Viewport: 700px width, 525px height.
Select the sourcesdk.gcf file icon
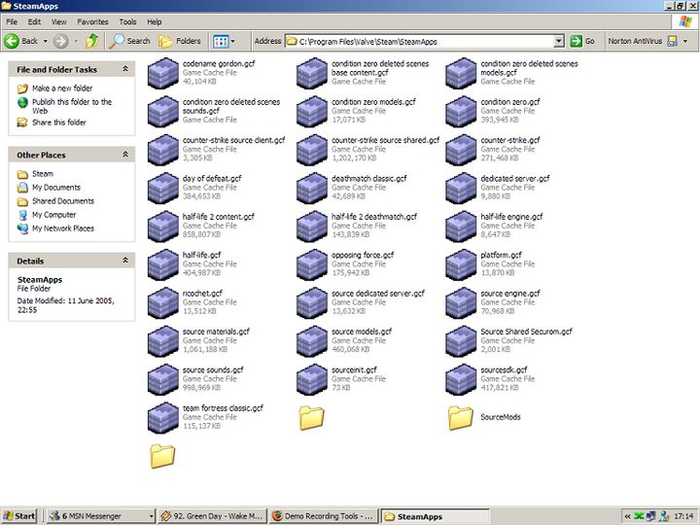tap(461, 379)
